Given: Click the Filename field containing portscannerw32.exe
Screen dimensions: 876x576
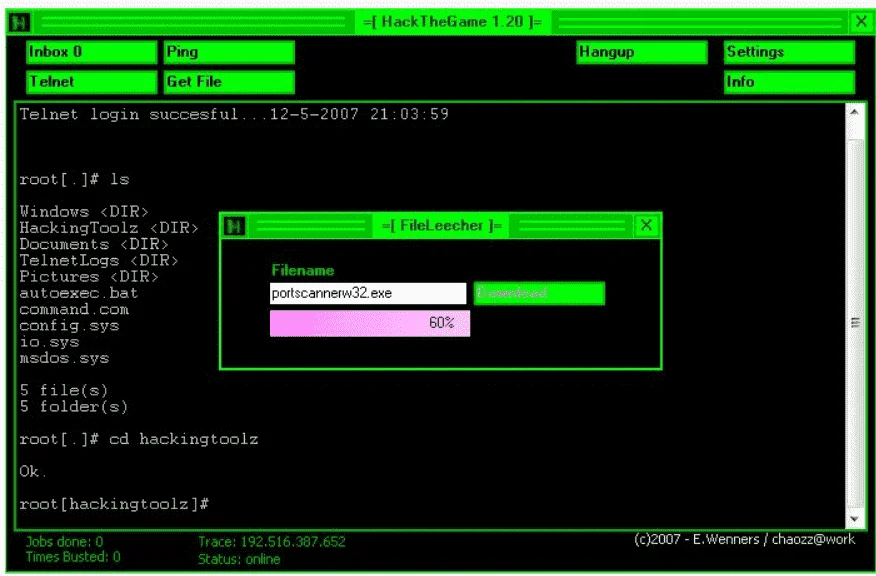Looking at the screenshot, I should point(368,293).
